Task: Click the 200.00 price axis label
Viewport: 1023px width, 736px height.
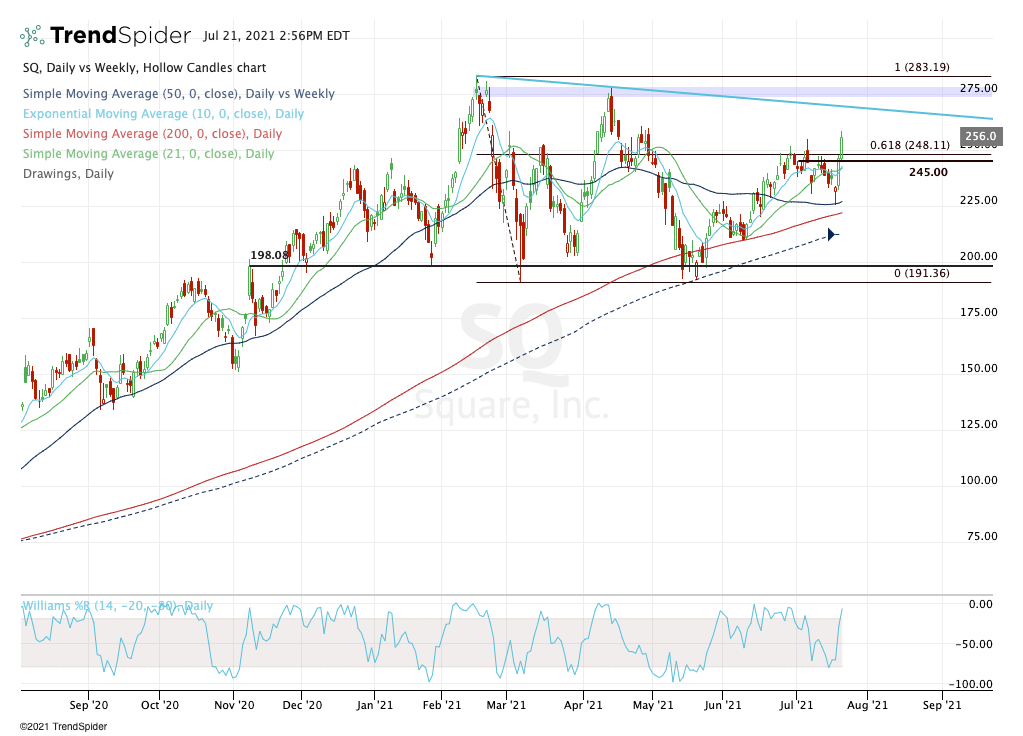Action: (979, 256)
